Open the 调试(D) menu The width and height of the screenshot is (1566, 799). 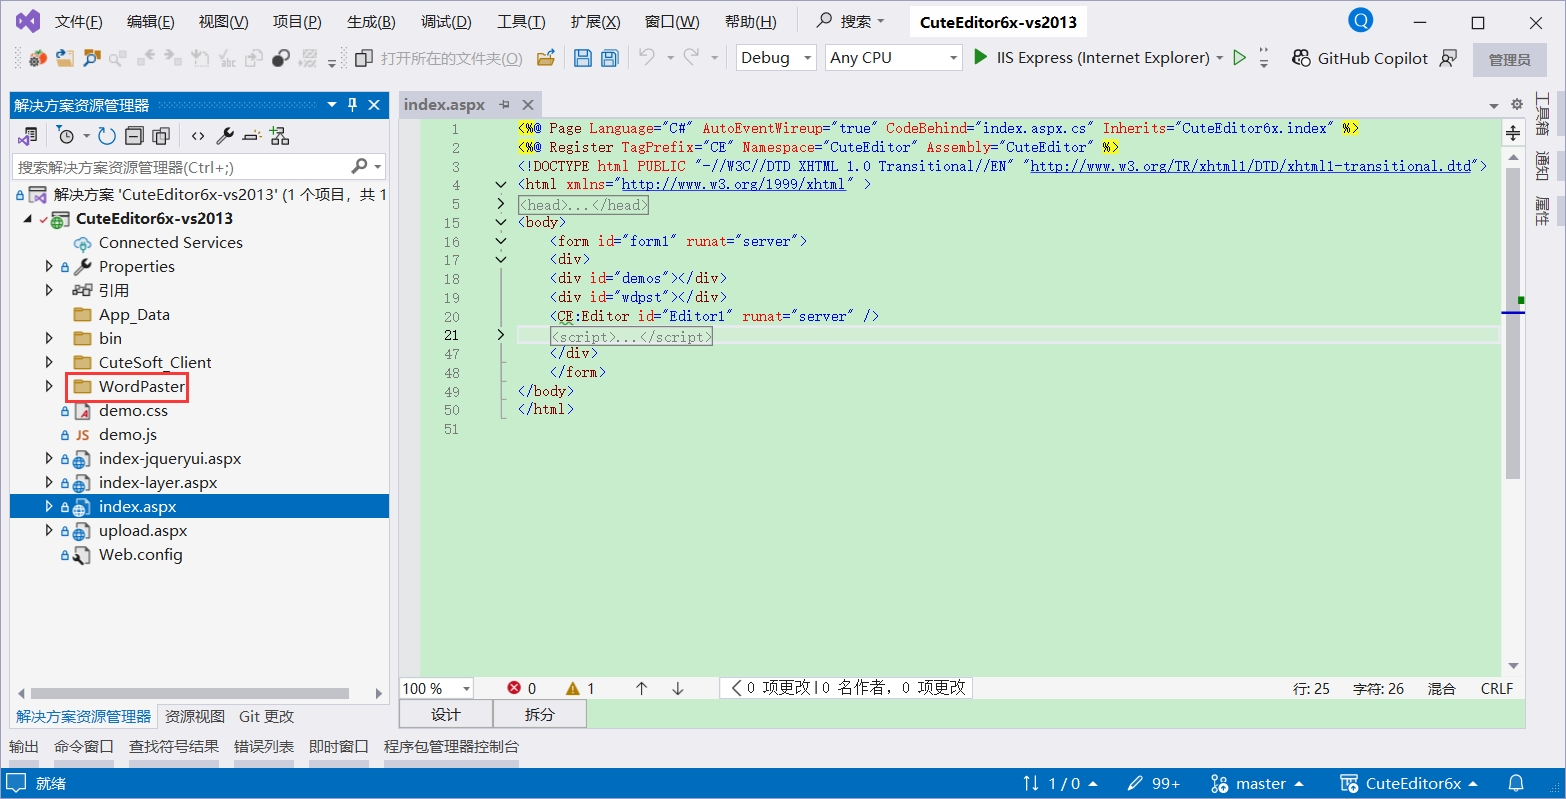446,22
